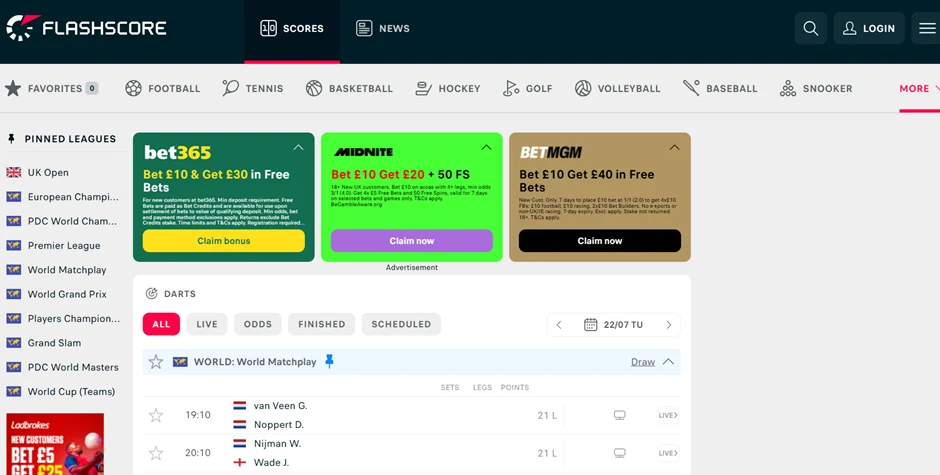The height and width of the screenshot is (475, 940).
Task: Open Premier League in pinned leagues
Action: tap(64, 245)
